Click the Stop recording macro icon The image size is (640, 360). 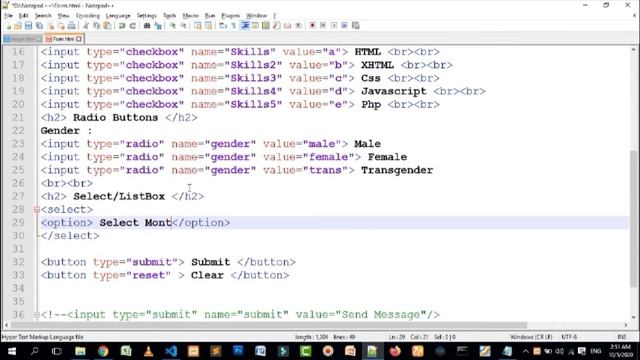[323, 26]
